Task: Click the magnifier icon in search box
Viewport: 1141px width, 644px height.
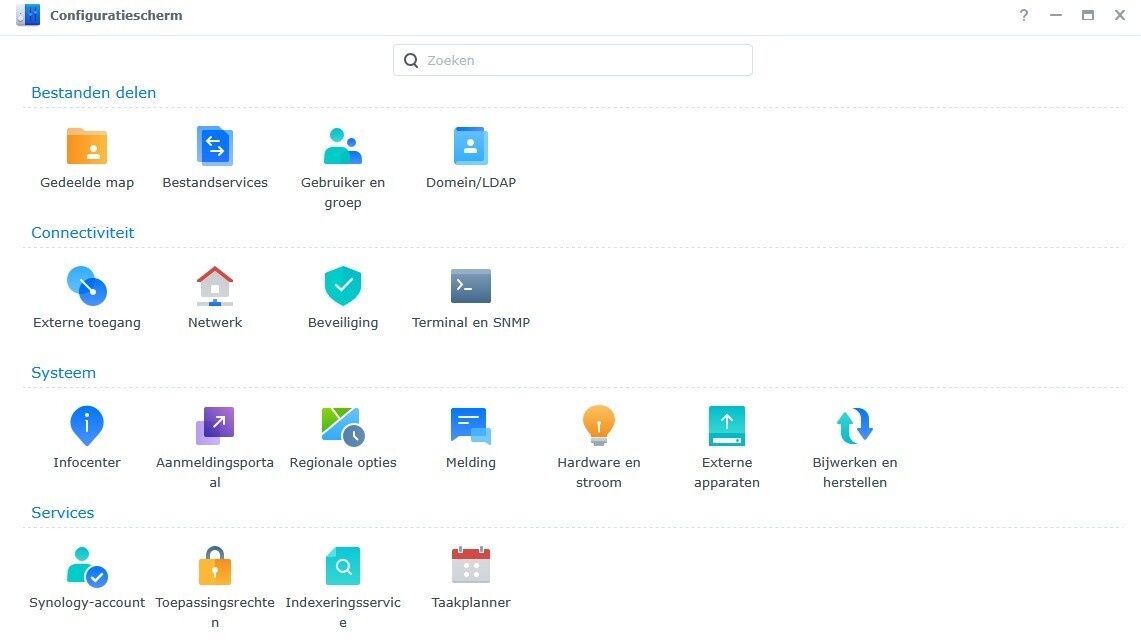Action: [x=411, y=60]
